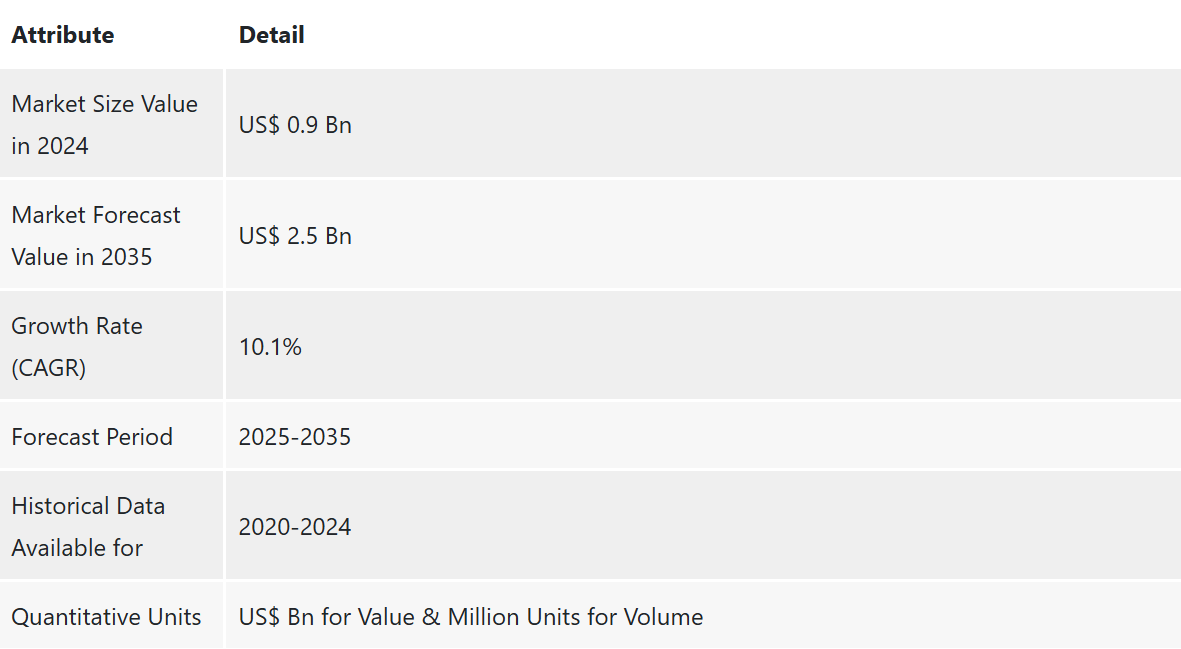Click the word 2035 in forecast label
1181x649 pixels.
[x=127, y=257]
